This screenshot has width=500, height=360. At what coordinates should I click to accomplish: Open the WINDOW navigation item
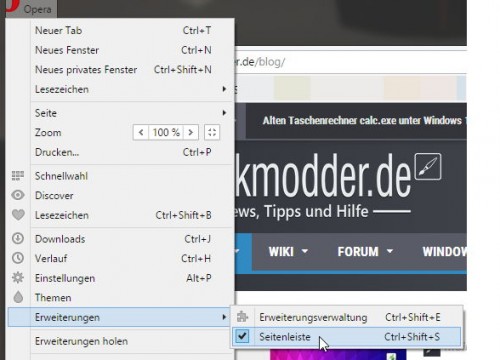pos(444,252)
